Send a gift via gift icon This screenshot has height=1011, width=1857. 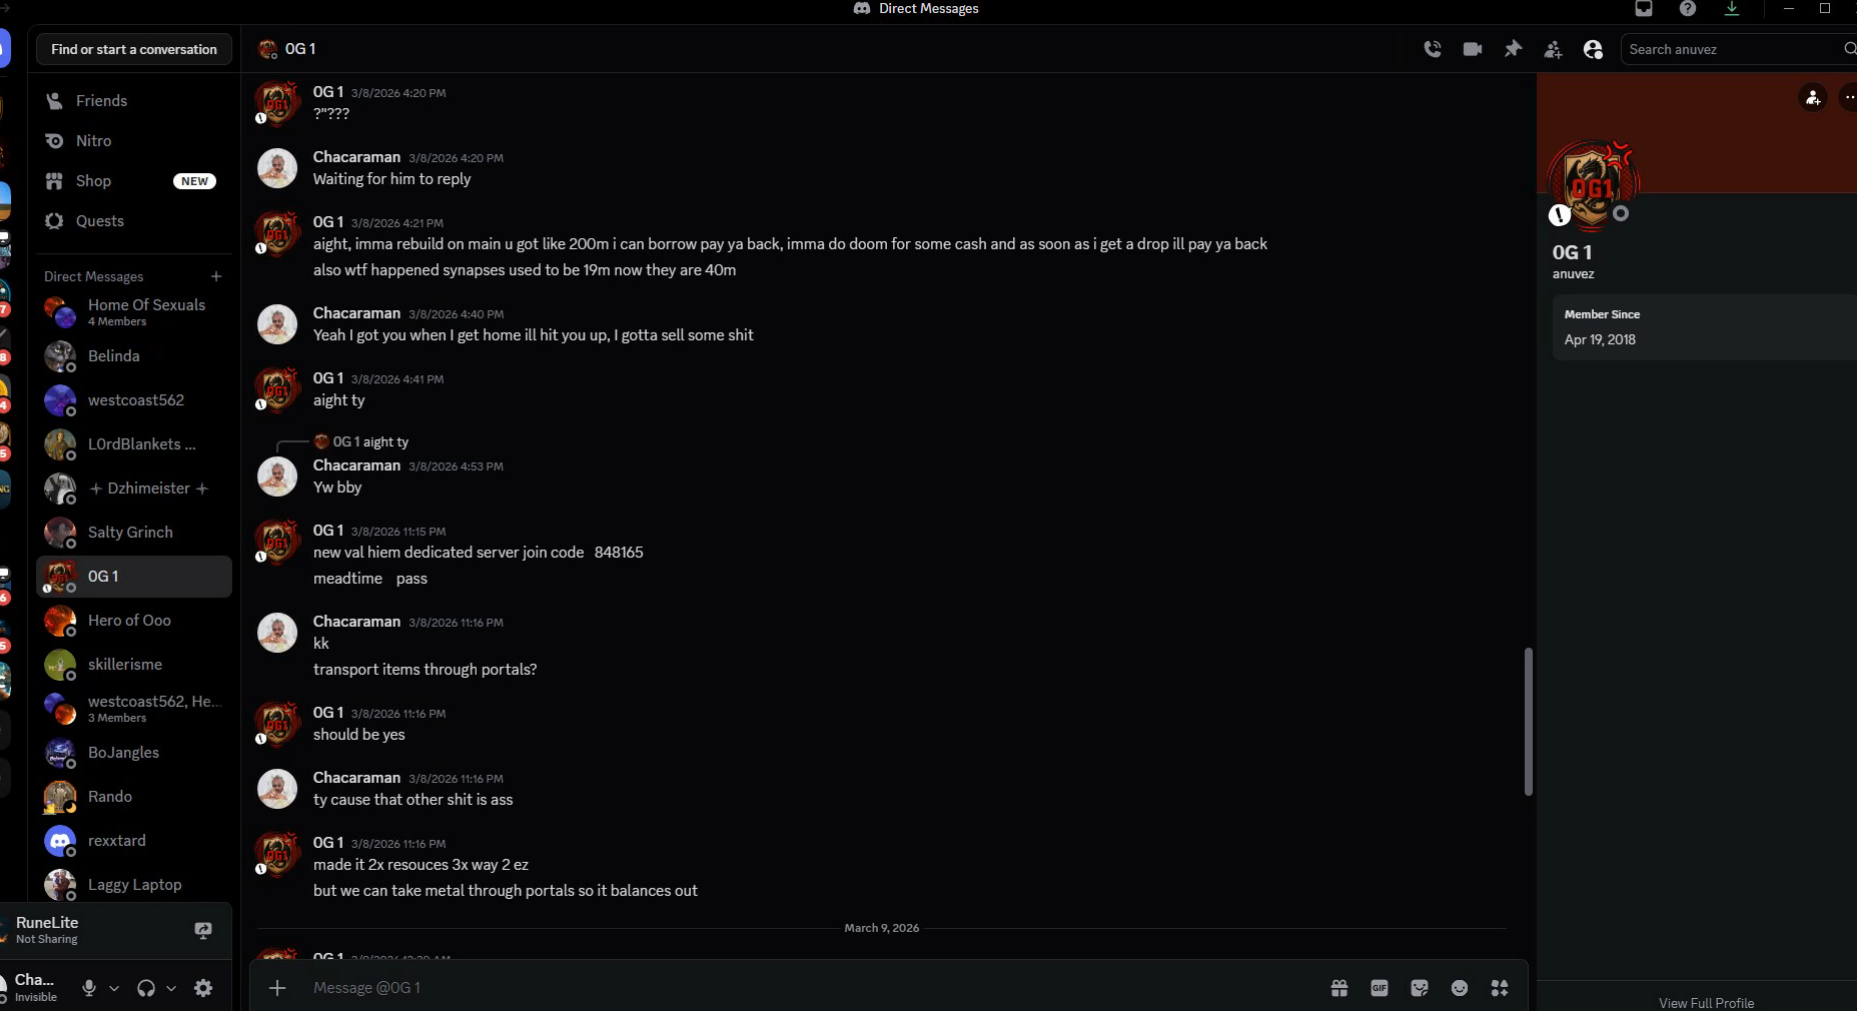pyautogui.click(x=1339, y=988)
